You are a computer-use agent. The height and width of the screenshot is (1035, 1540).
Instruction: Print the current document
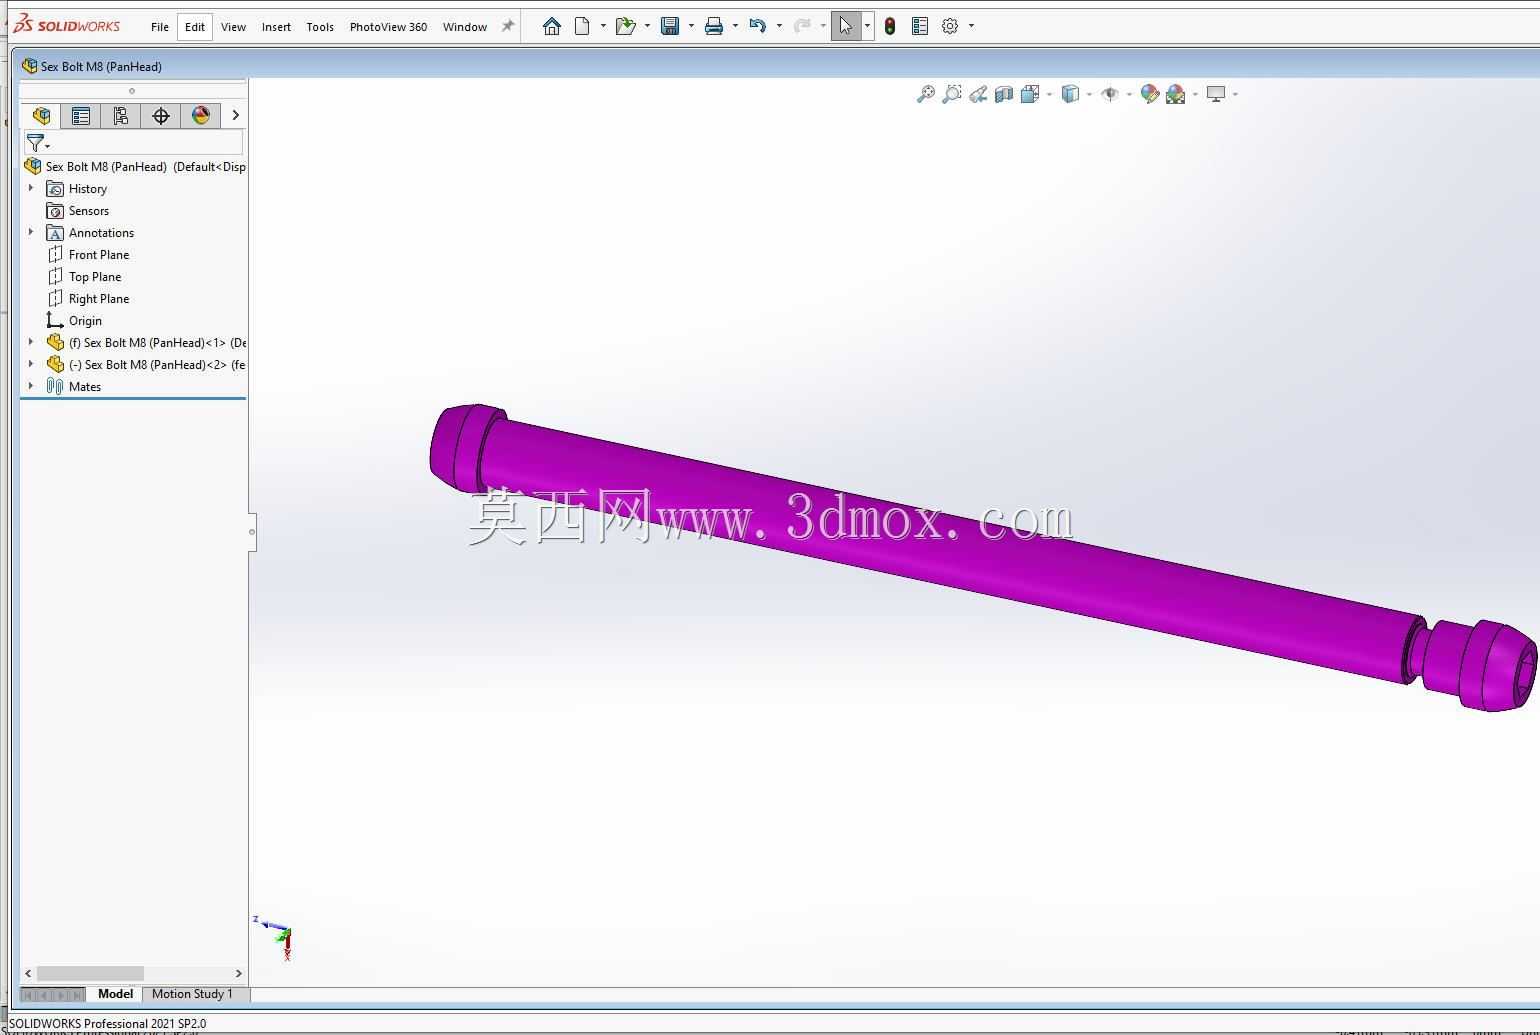click(714, 26)
